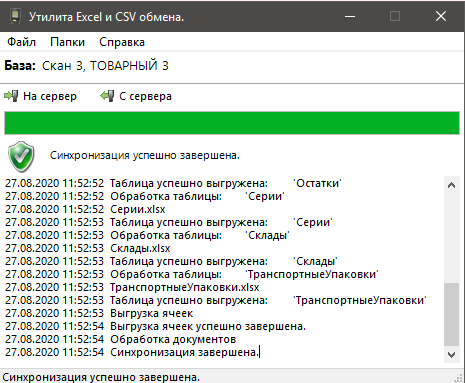Screen dimensions: 465x383
Task: Click log line Обработка таблицы 'Серии'
Action: pyautogui.click(x=144, y=196)
